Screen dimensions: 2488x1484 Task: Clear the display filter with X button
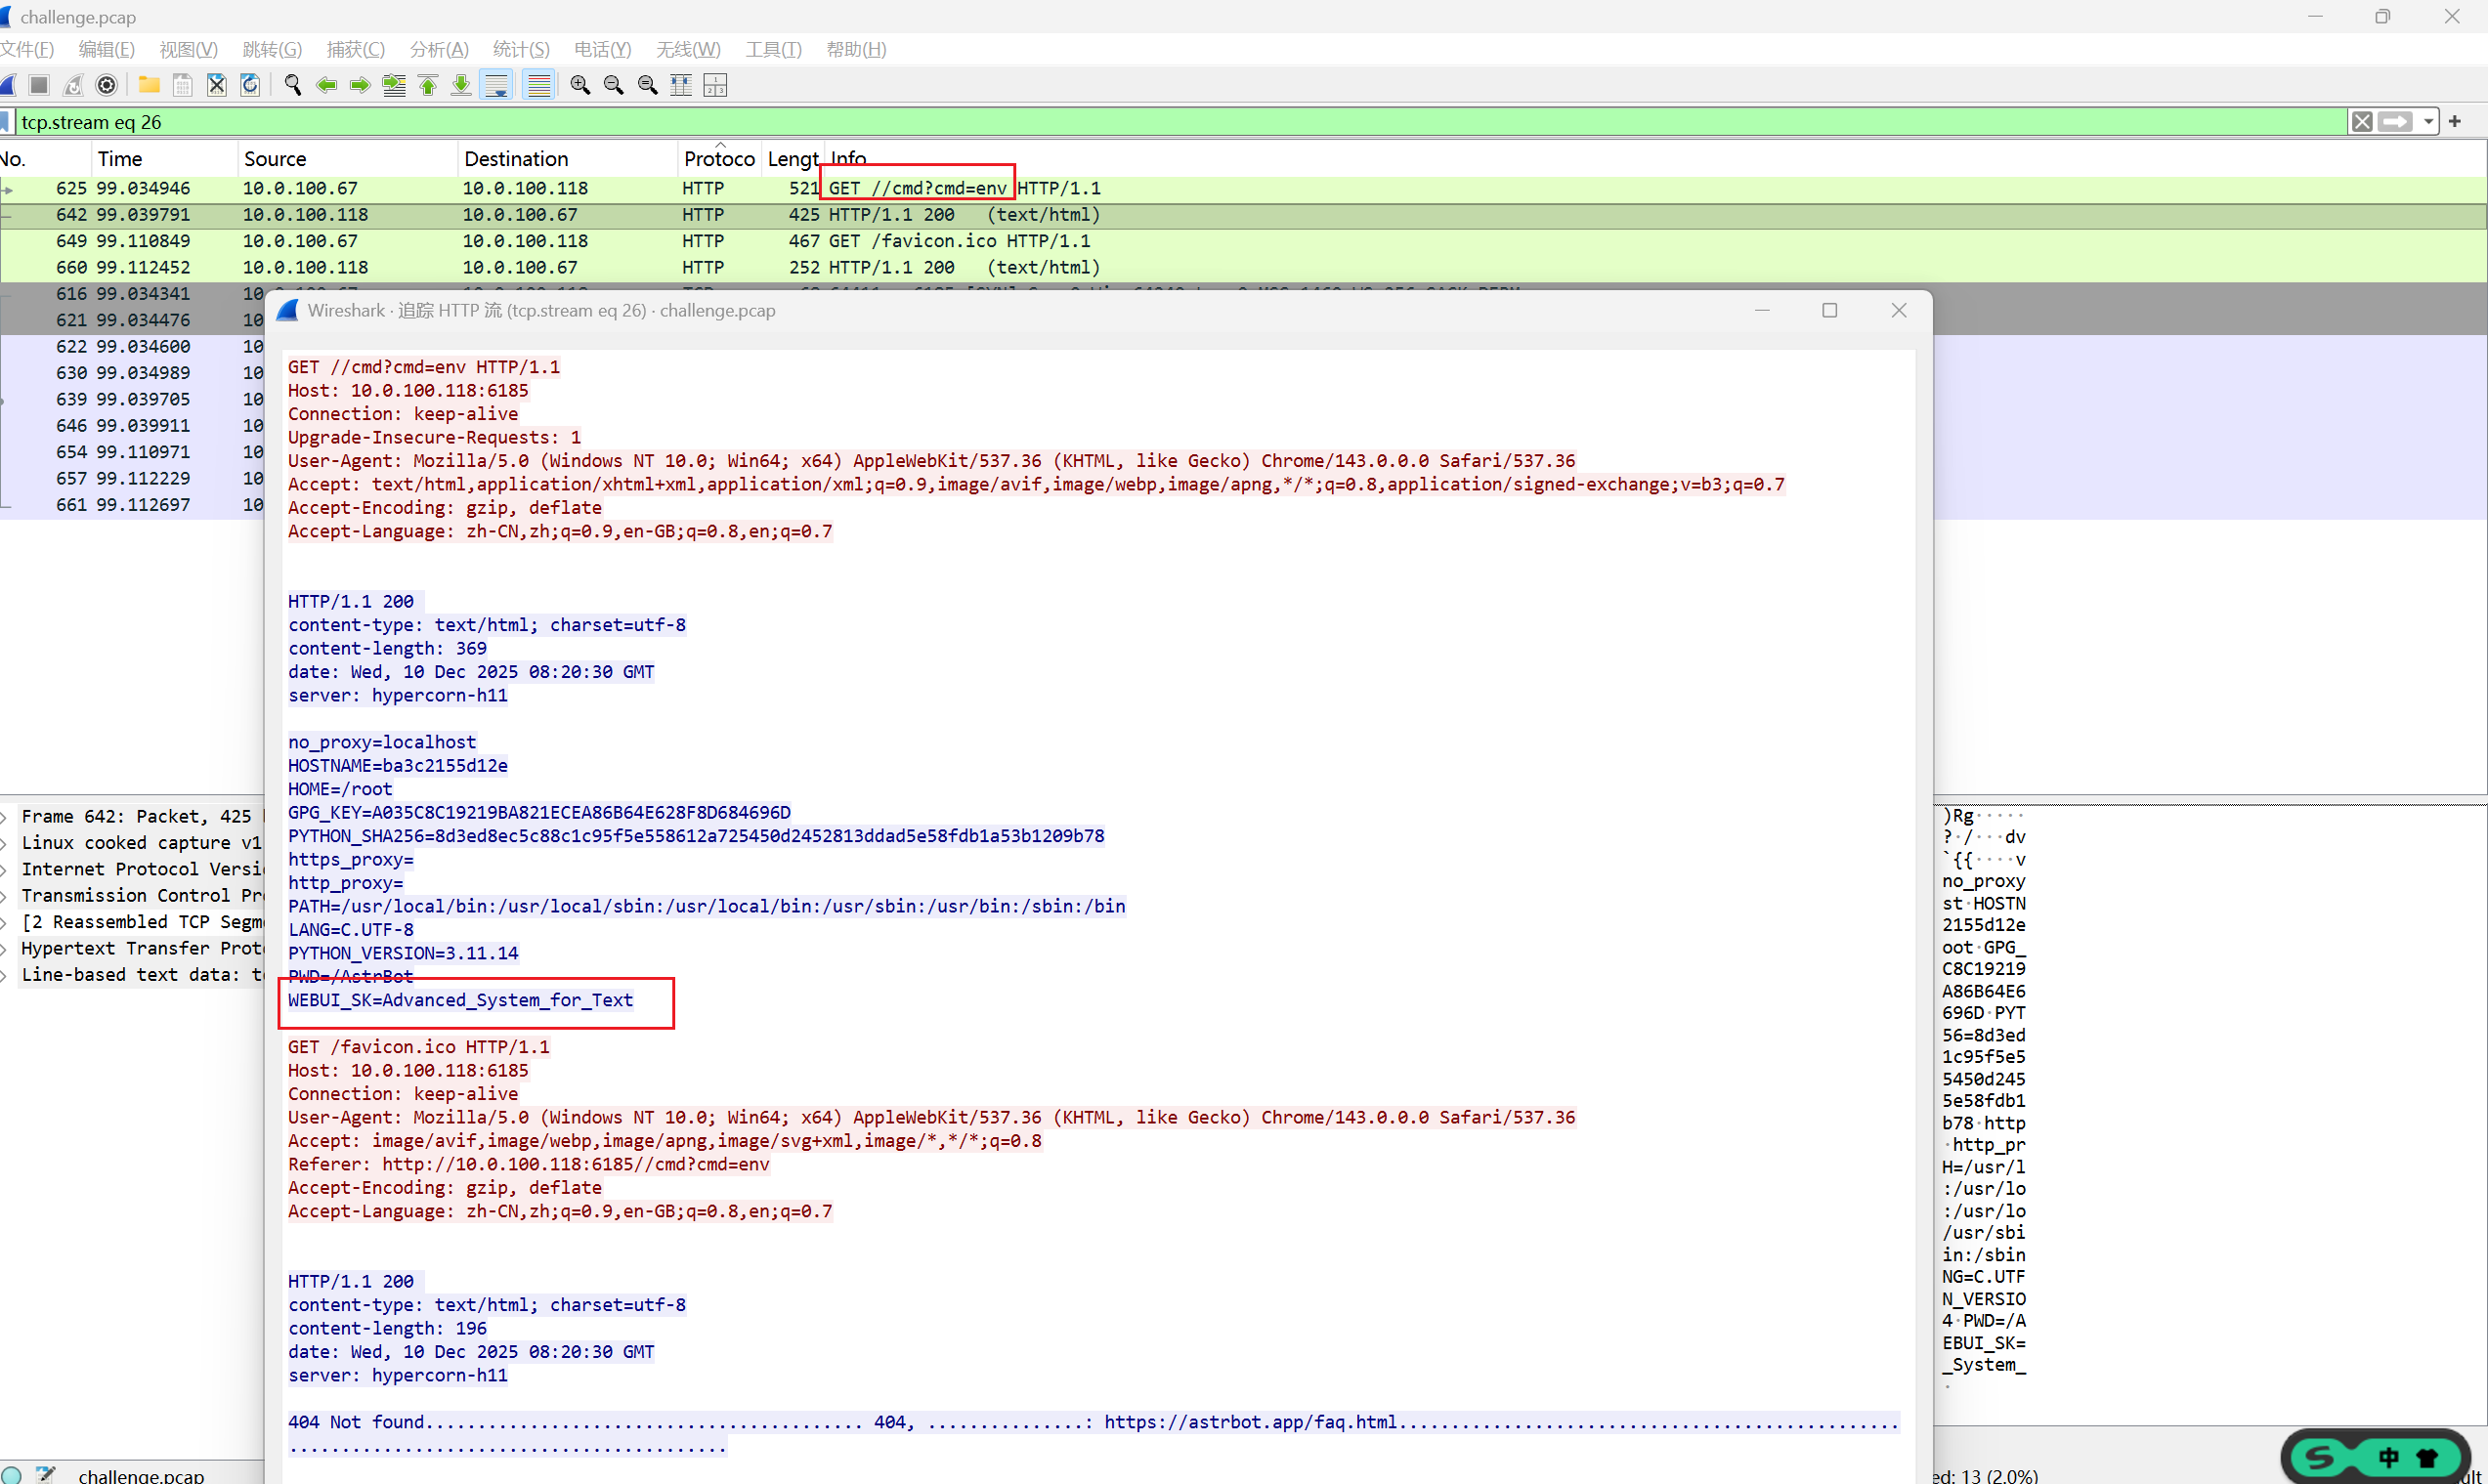(x=2362, y=122)
